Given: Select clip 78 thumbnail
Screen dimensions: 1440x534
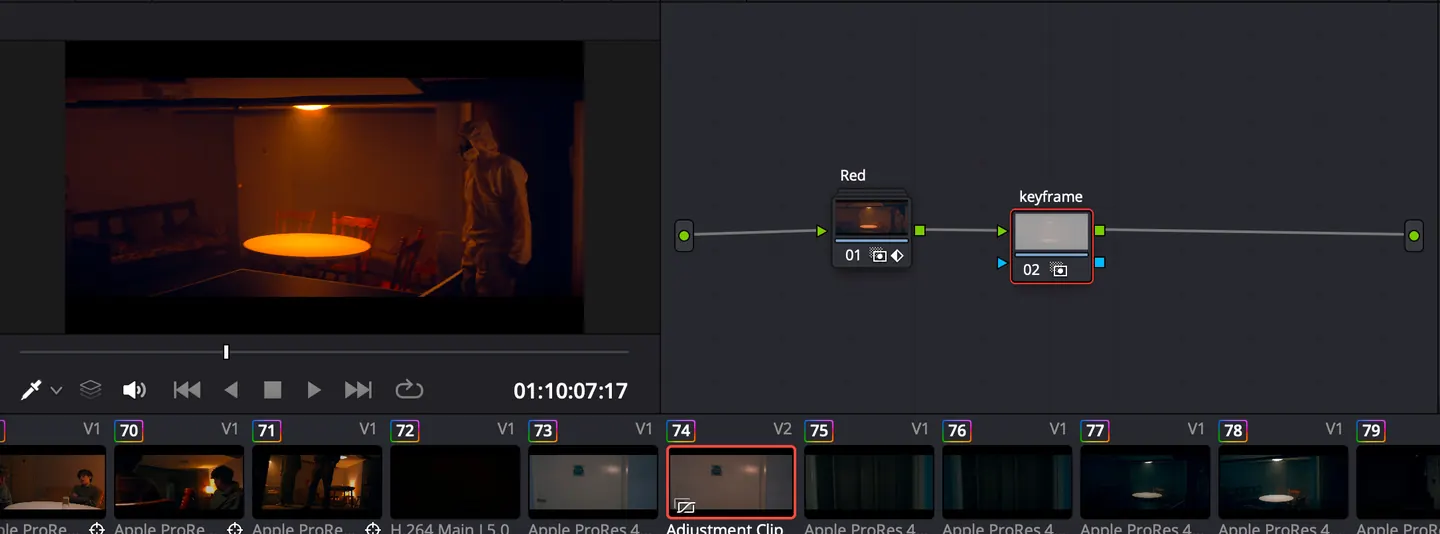Looking at the screenshot, I should [1283, 482].
